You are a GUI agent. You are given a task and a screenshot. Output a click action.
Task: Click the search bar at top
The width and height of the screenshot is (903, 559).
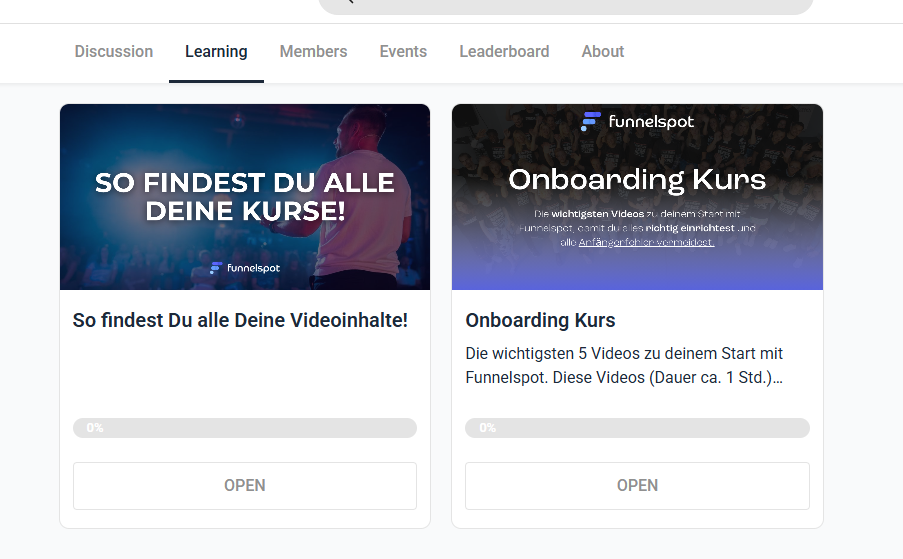[566, 6]
